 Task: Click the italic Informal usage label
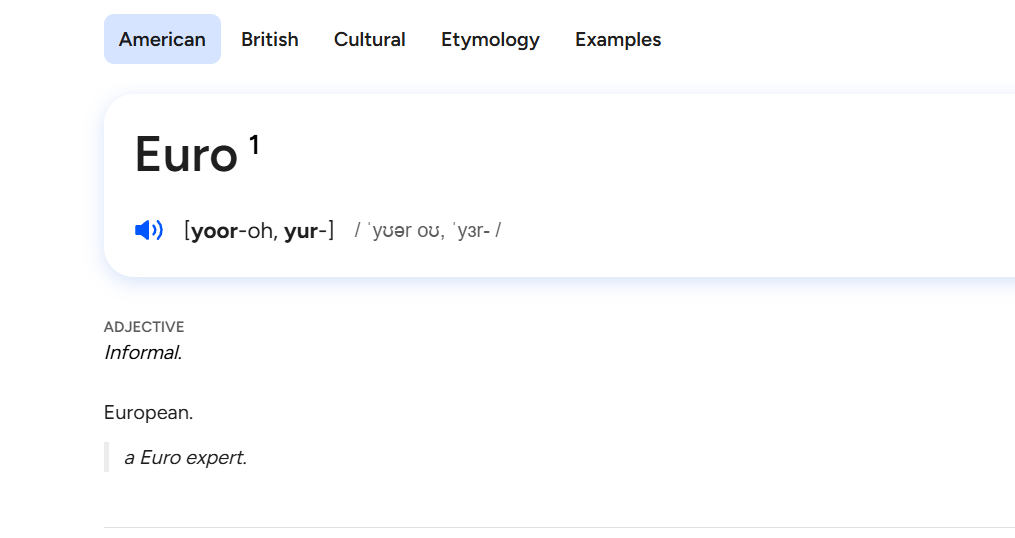tap(143, 352)
